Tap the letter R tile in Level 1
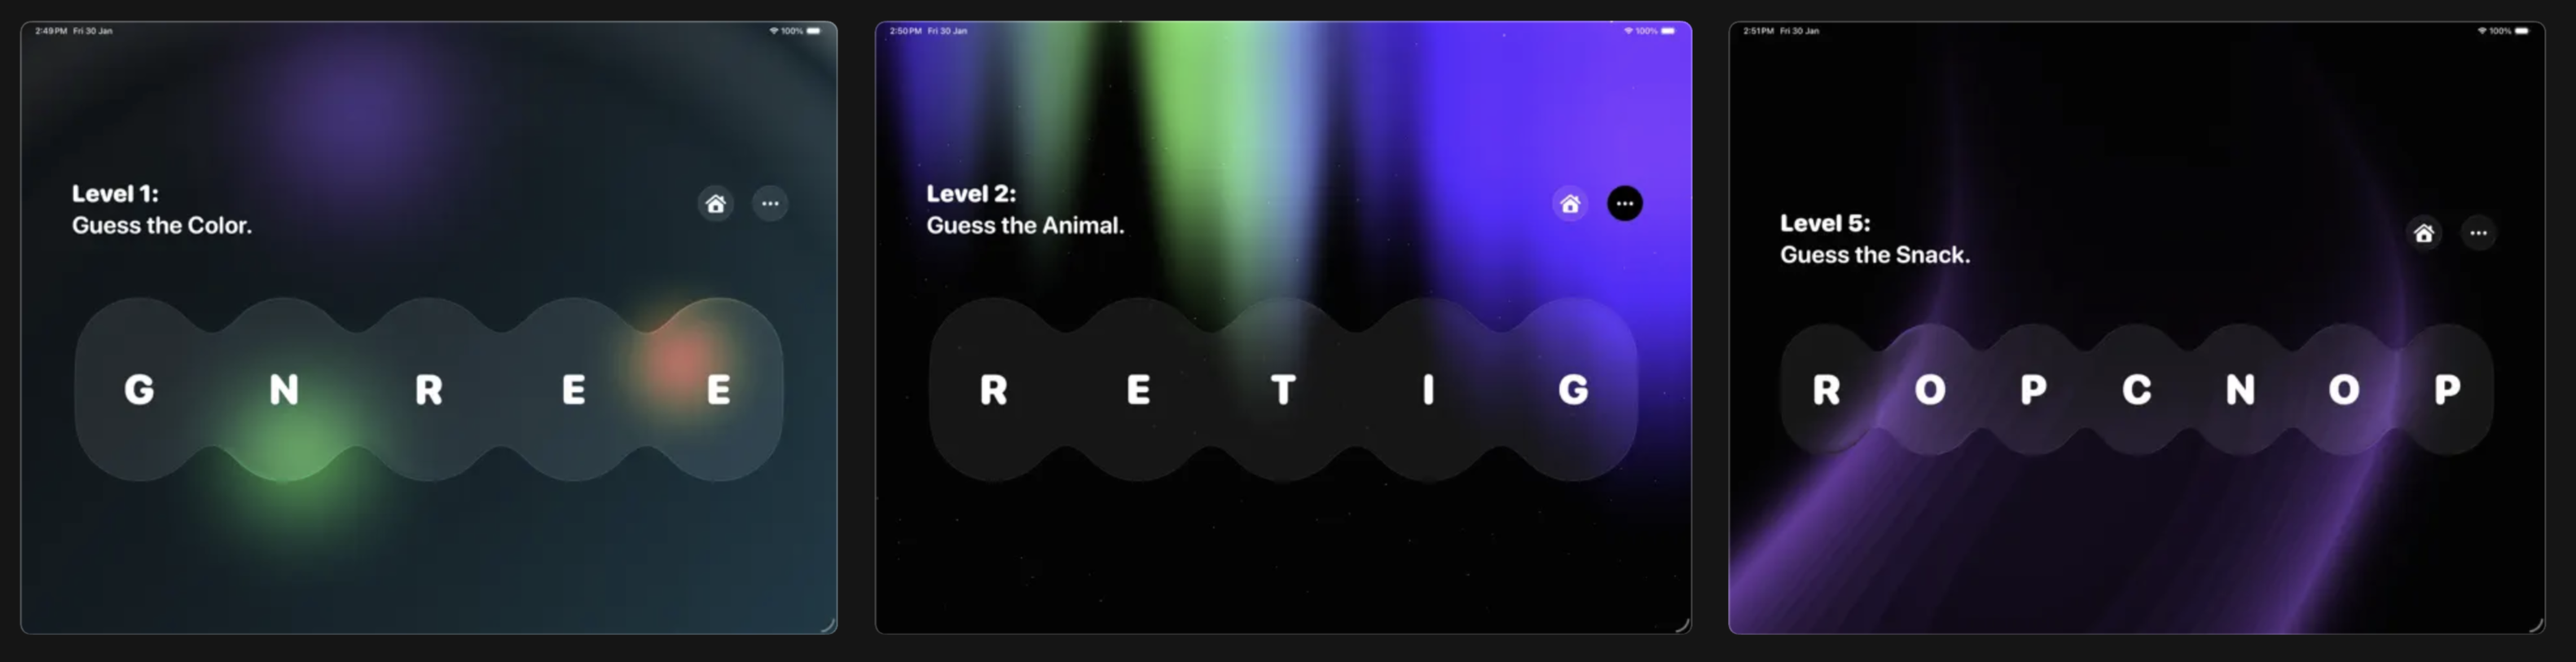 (x=429, y=389)
